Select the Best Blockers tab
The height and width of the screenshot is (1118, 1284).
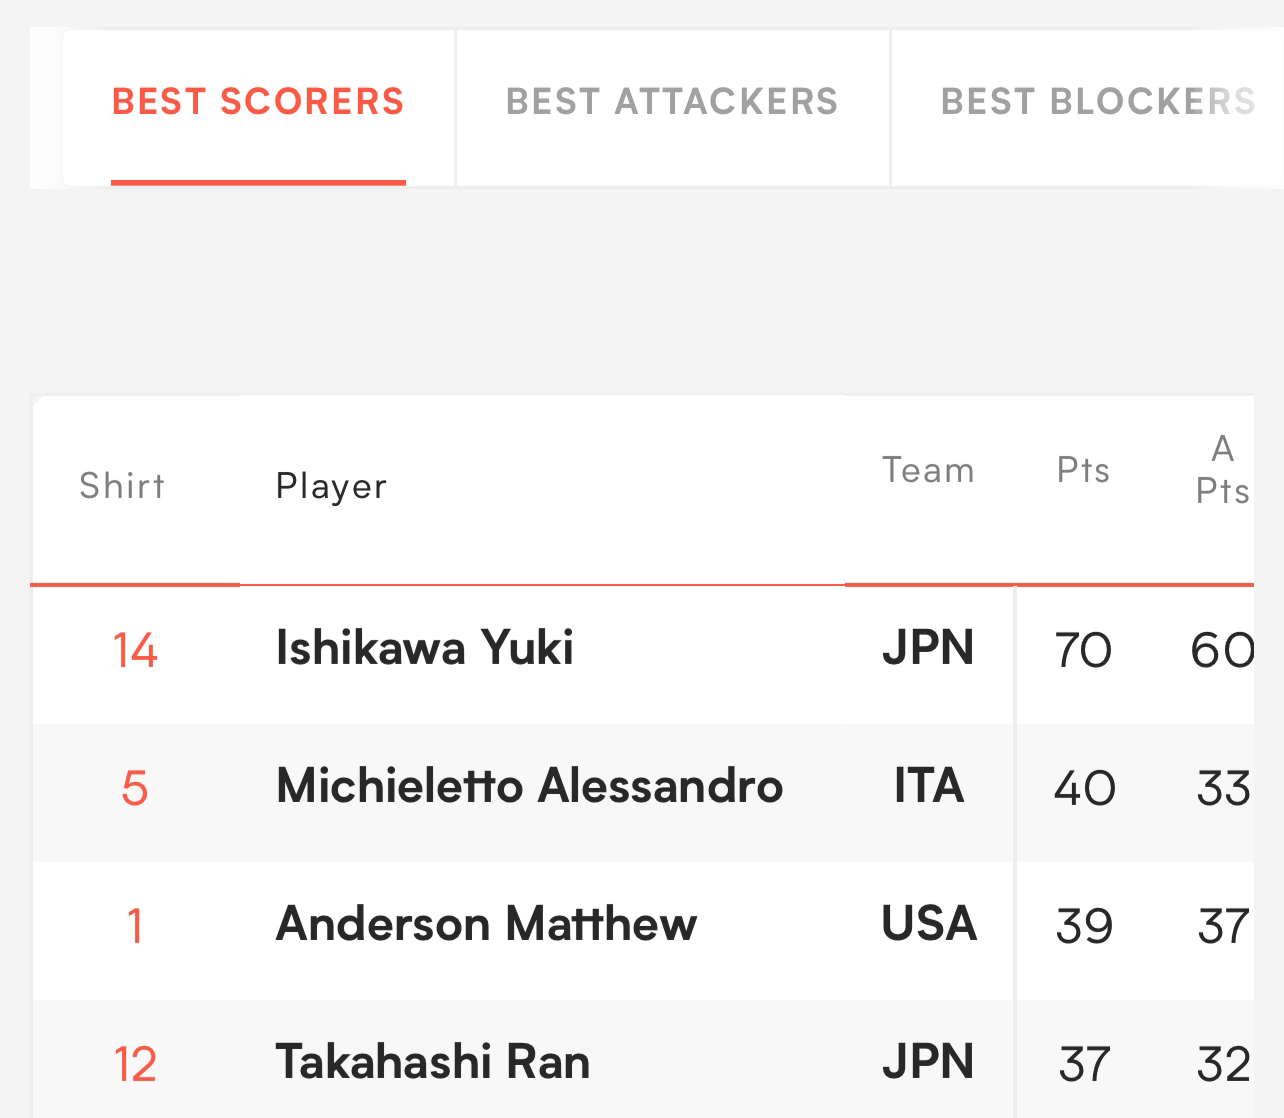click(x=1097, y=102)
